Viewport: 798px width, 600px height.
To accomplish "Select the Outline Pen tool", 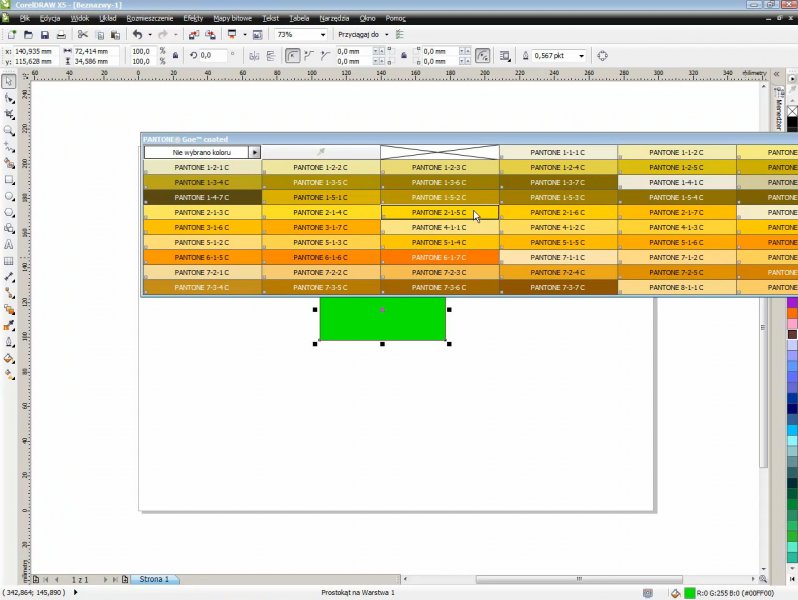I will click(9, 342).
